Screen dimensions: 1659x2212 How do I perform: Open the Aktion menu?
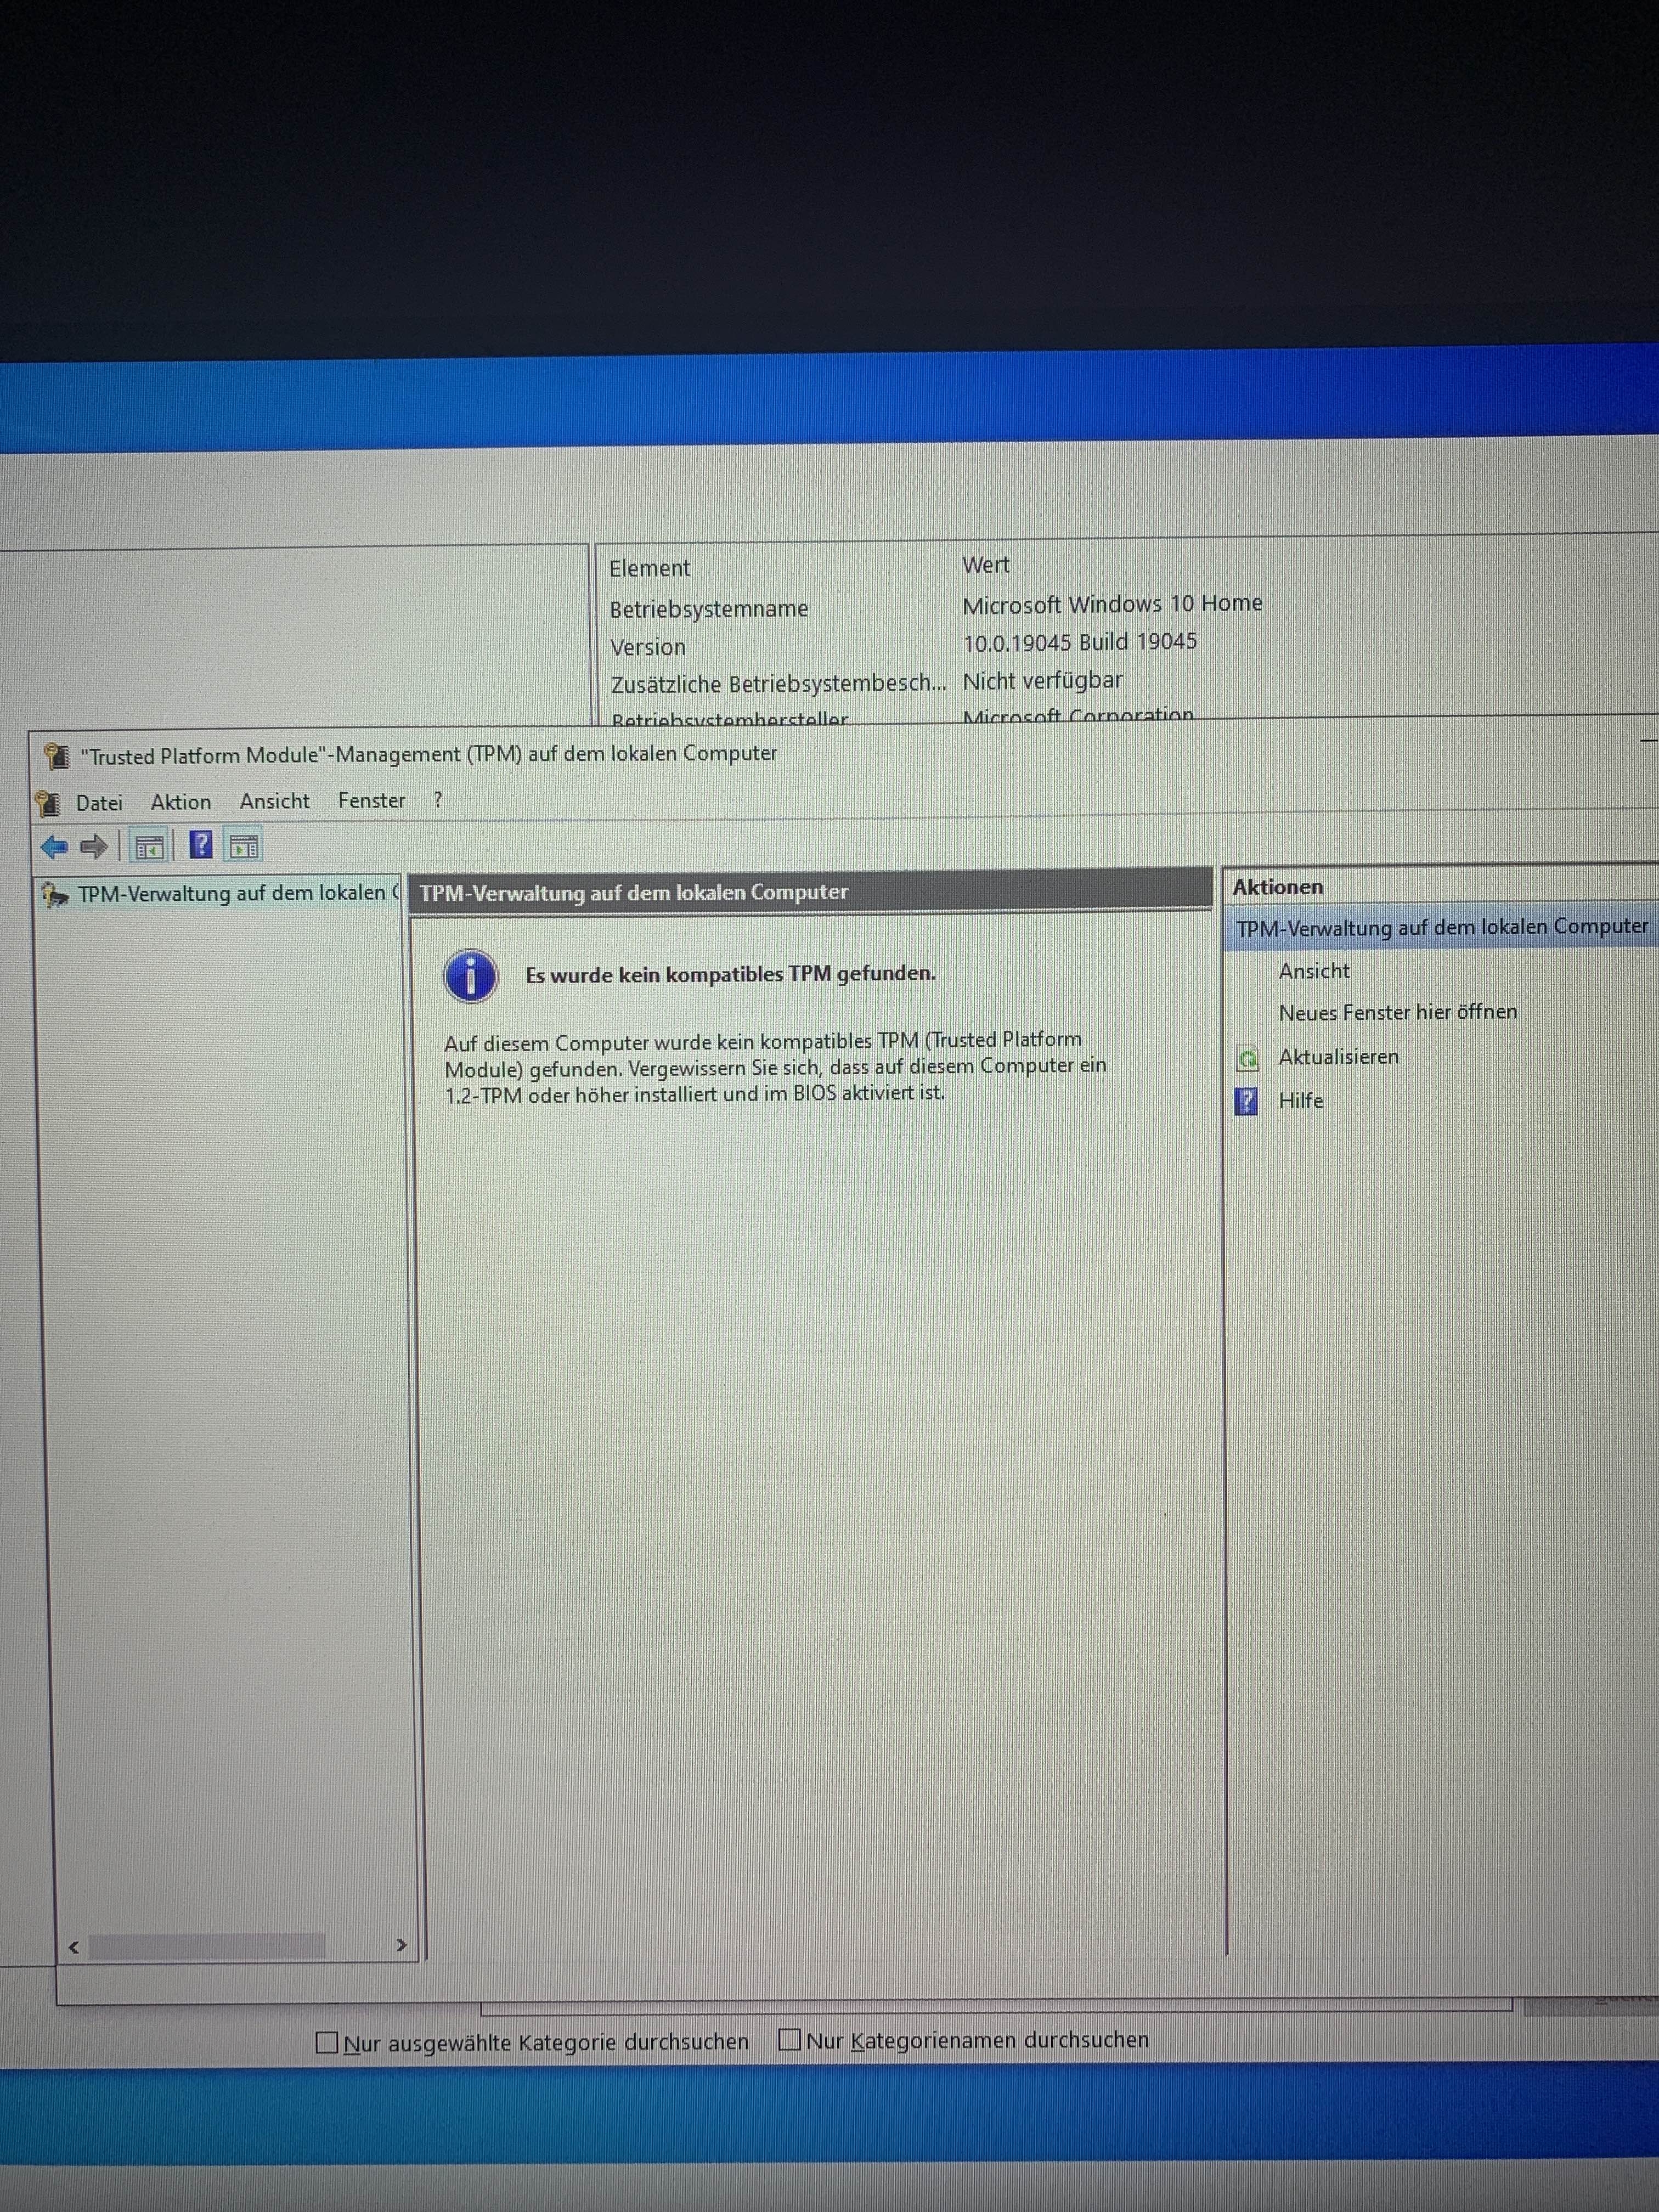pos(181,802)
